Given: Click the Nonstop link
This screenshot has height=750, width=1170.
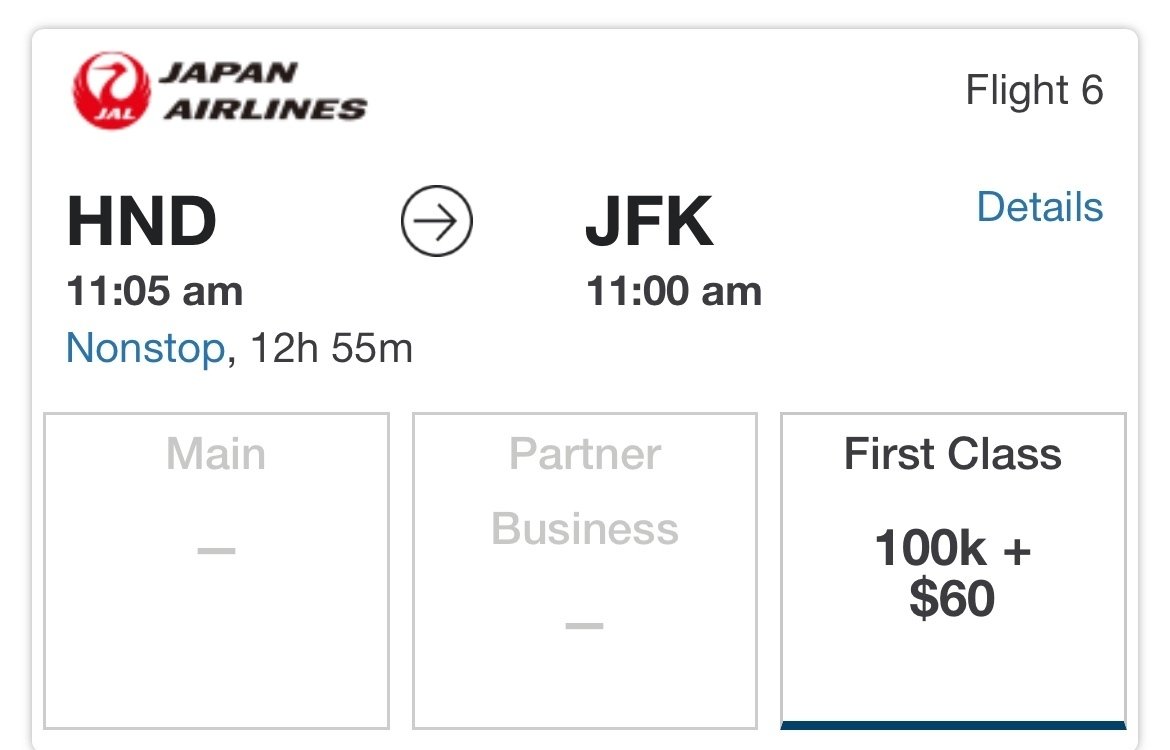Looking at the screenshot, I should coord(145,349).
